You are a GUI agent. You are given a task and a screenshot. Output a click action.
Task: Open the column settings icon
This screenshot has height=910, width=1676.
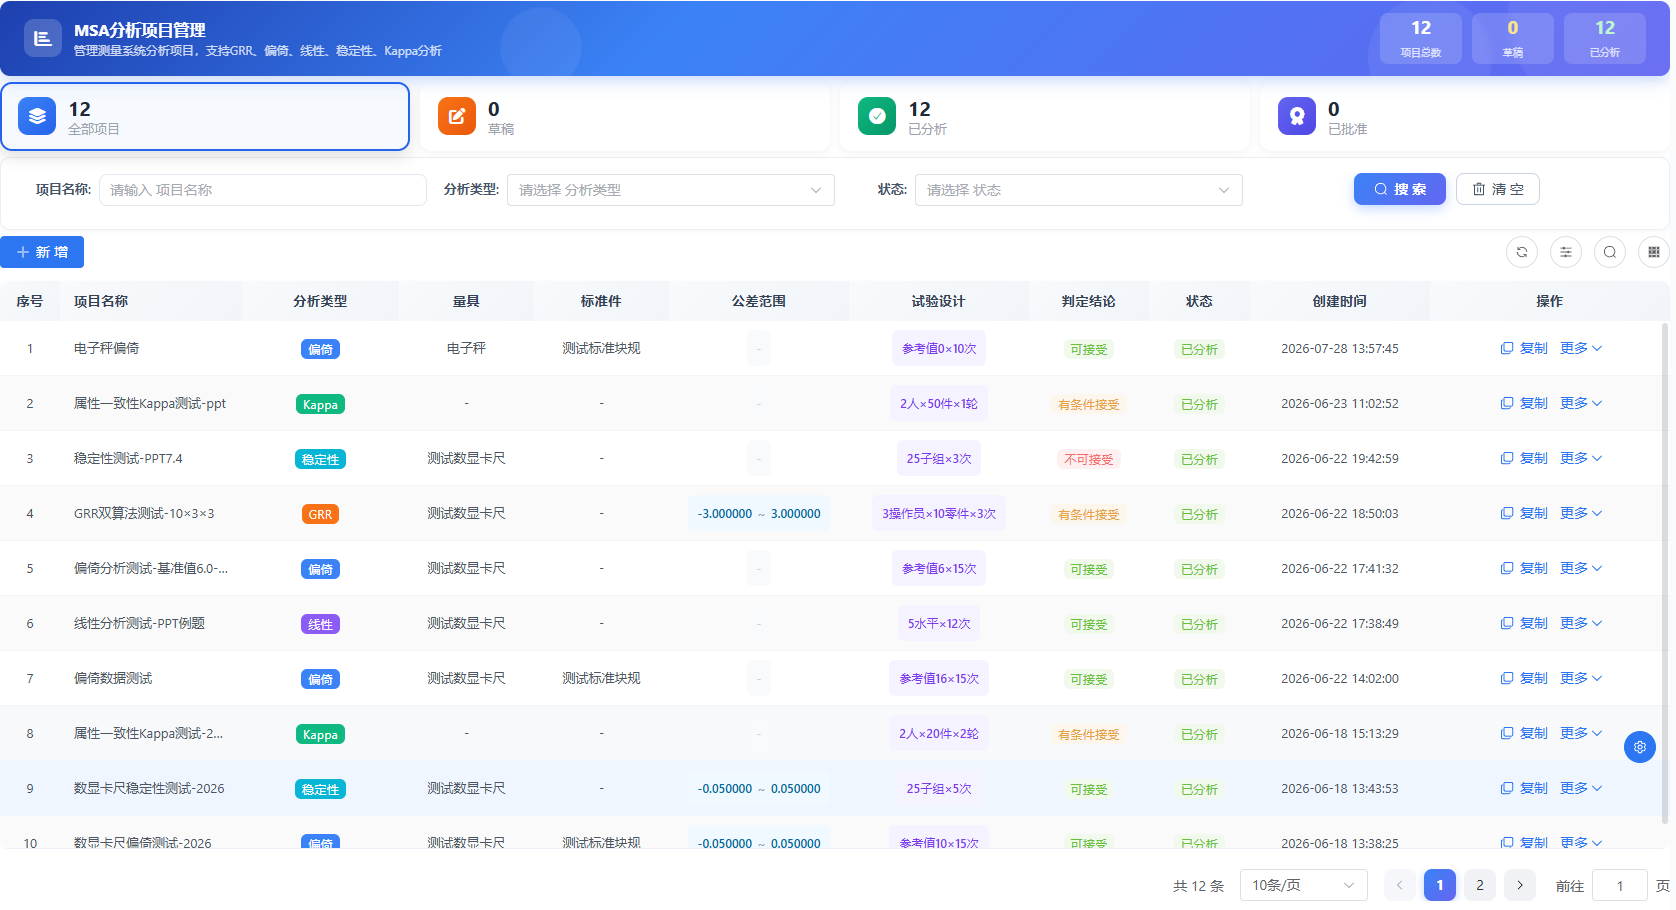[1566, 252]
